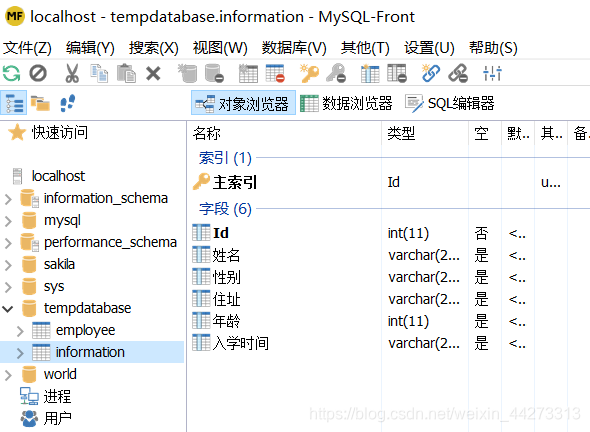
Task: Open the 视图(W) menu
Action: 220,48
